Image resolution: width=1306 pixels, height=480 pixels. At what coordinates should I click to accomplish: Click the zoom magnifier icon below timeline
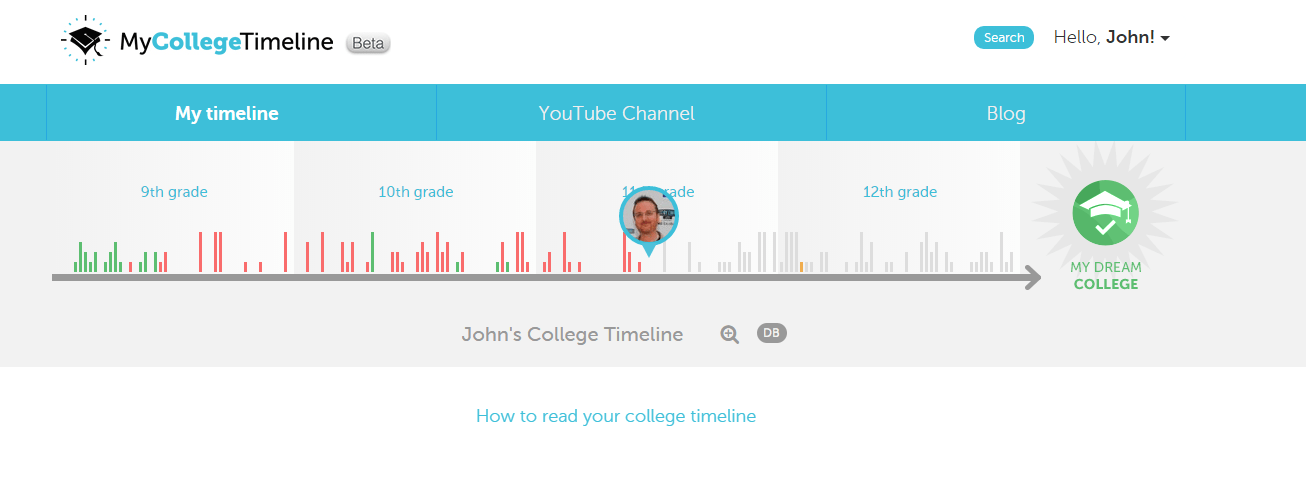click(x=730, y=335)
